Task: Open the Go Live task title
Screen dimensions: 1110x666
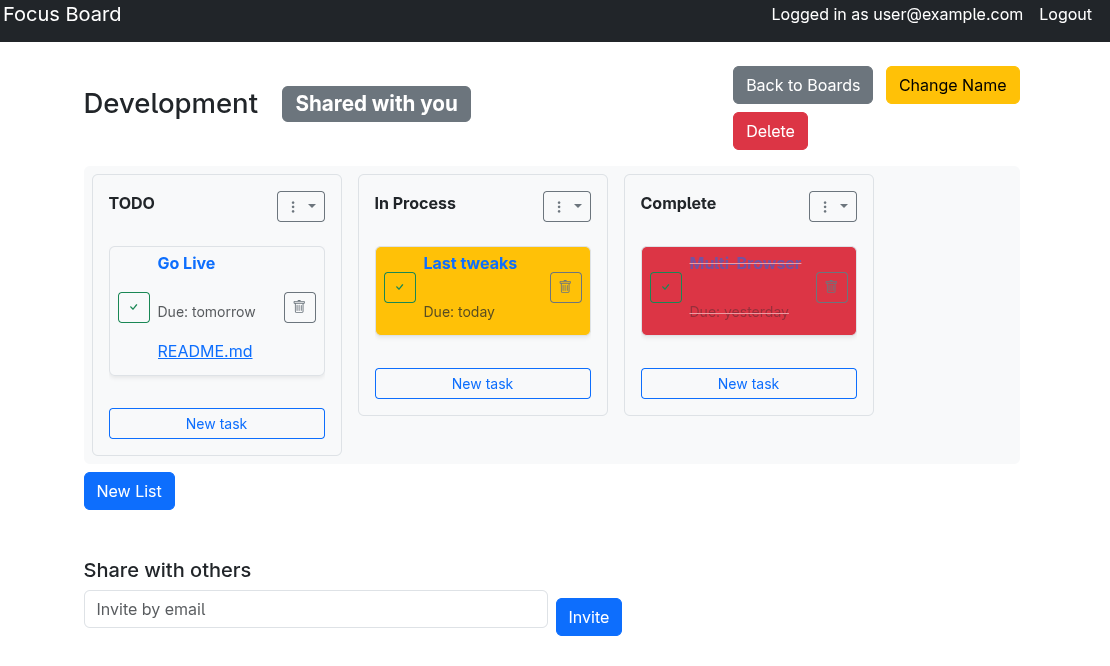Action: (186, 263)
